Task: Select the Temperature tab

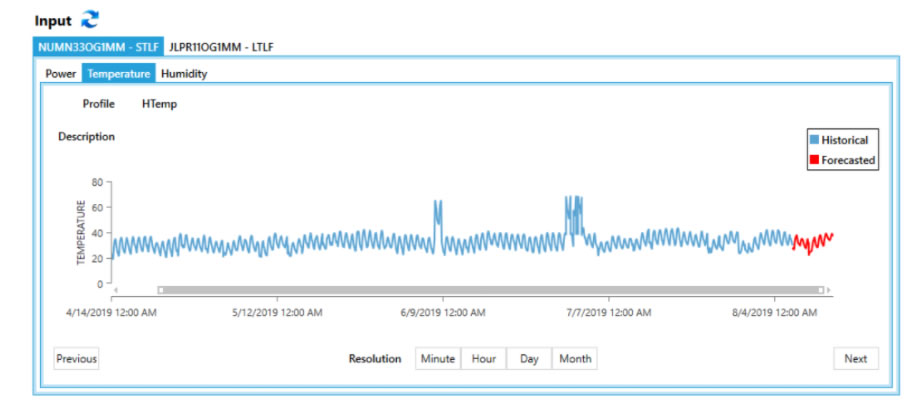Action: pyautogui.click(x=118, y=73)
